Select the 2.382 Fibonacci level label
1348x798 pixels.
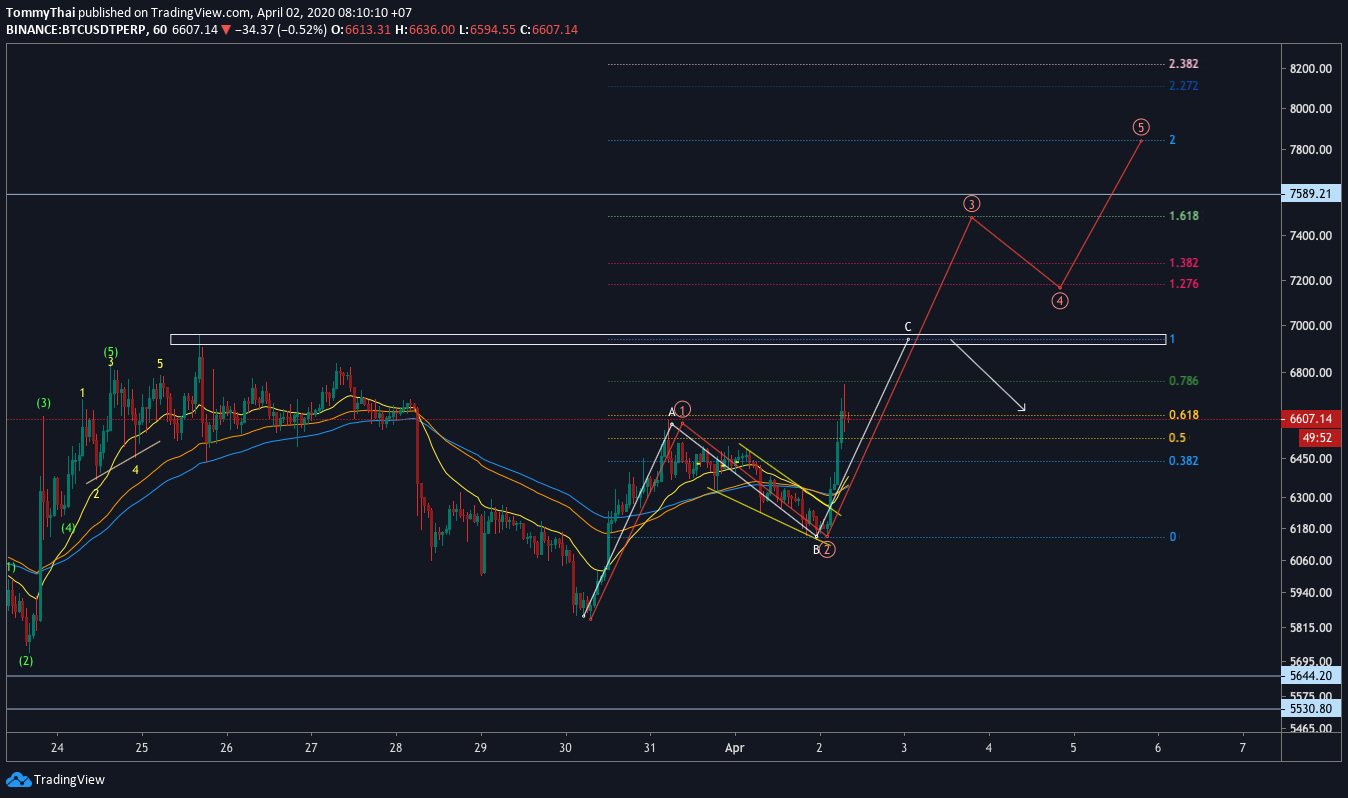[1184, 64]
